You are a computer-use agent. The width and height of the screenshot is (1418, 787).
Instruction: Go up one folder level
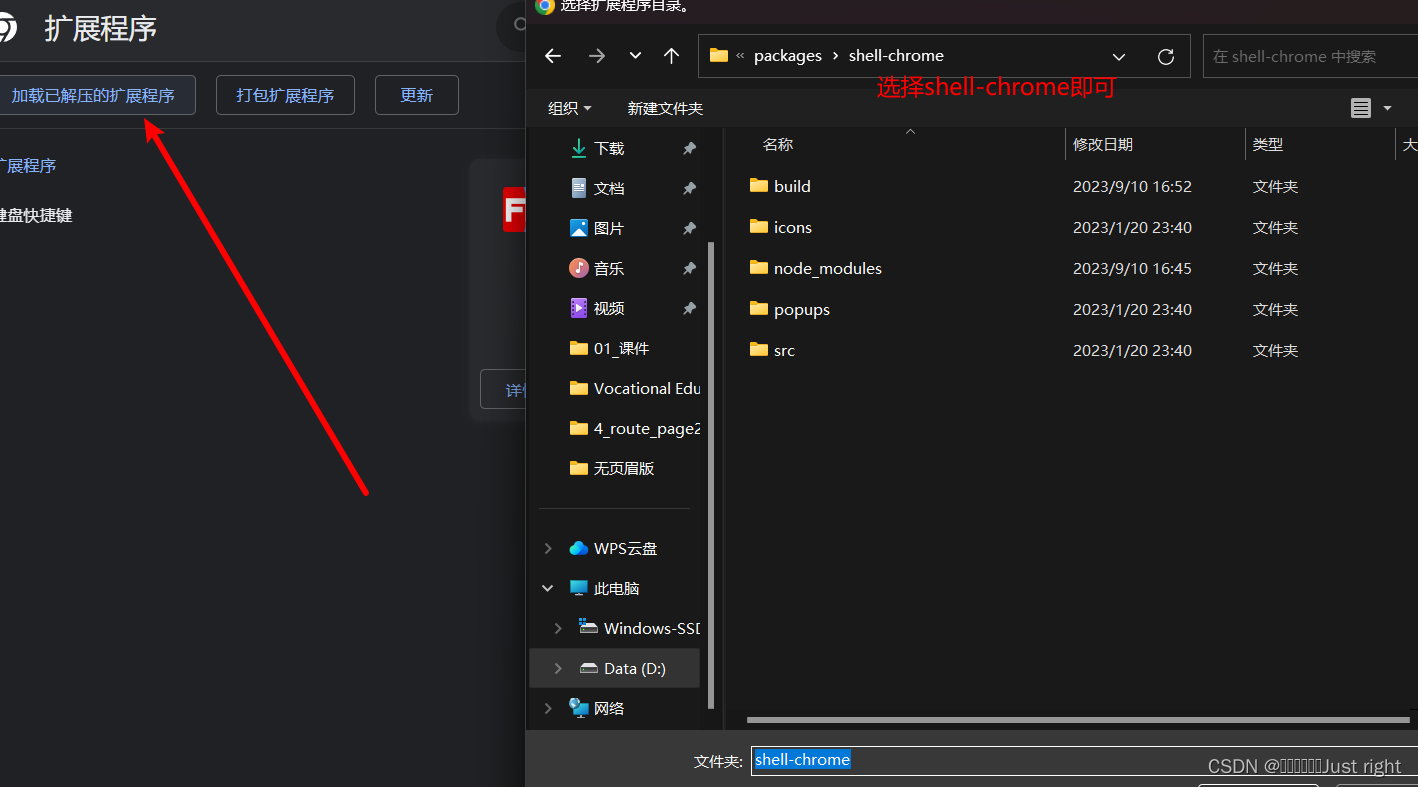coord(671,56)
